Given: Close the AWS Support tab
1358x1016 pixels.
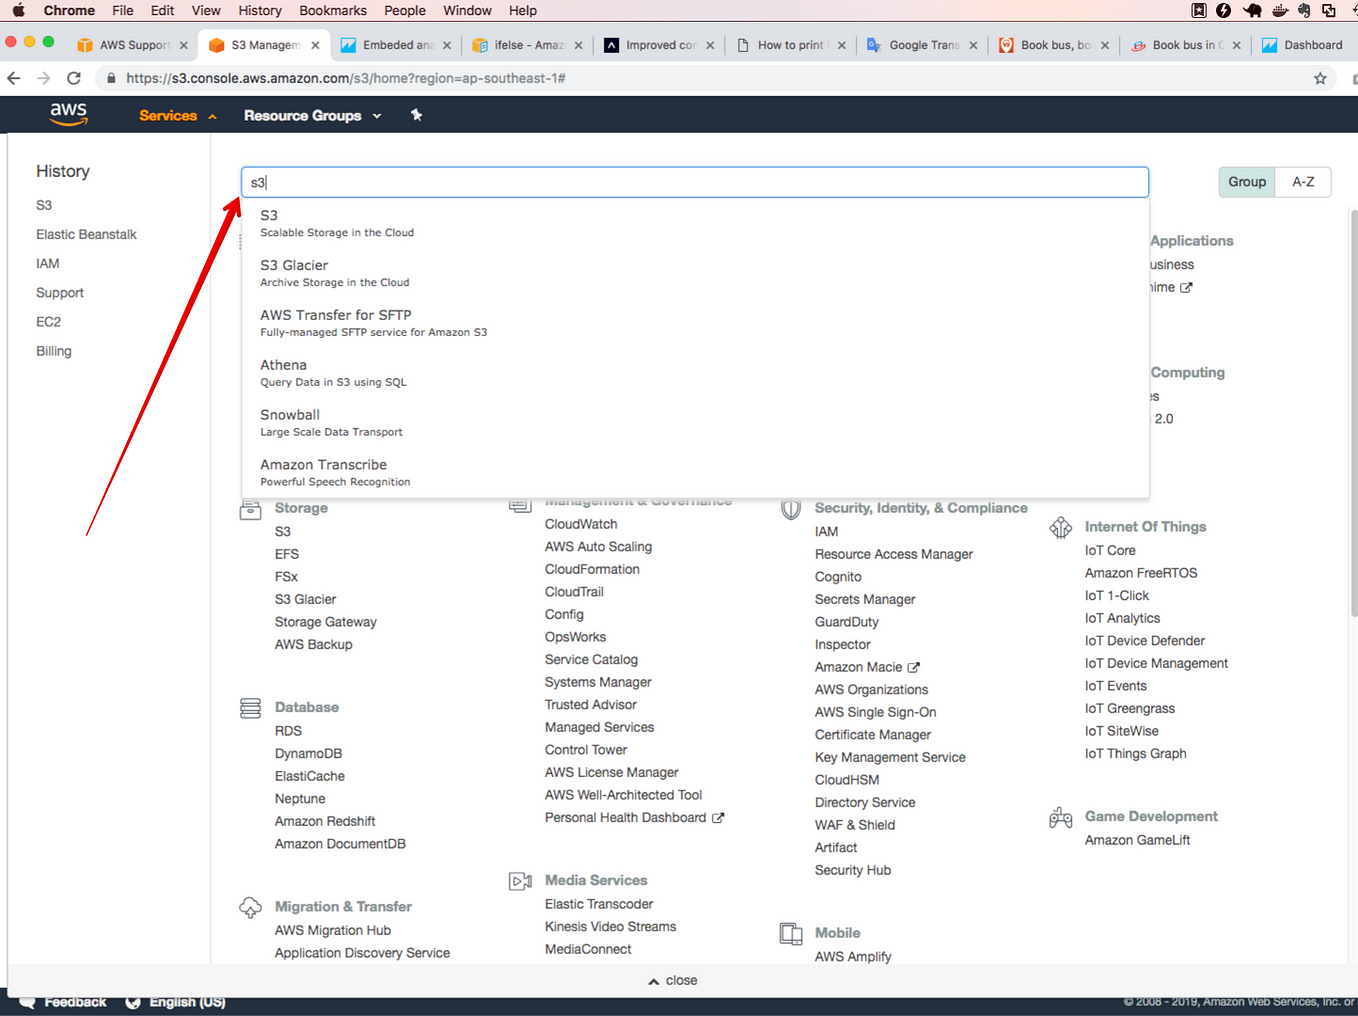Looking at the screenshot, I should point(183,45).
